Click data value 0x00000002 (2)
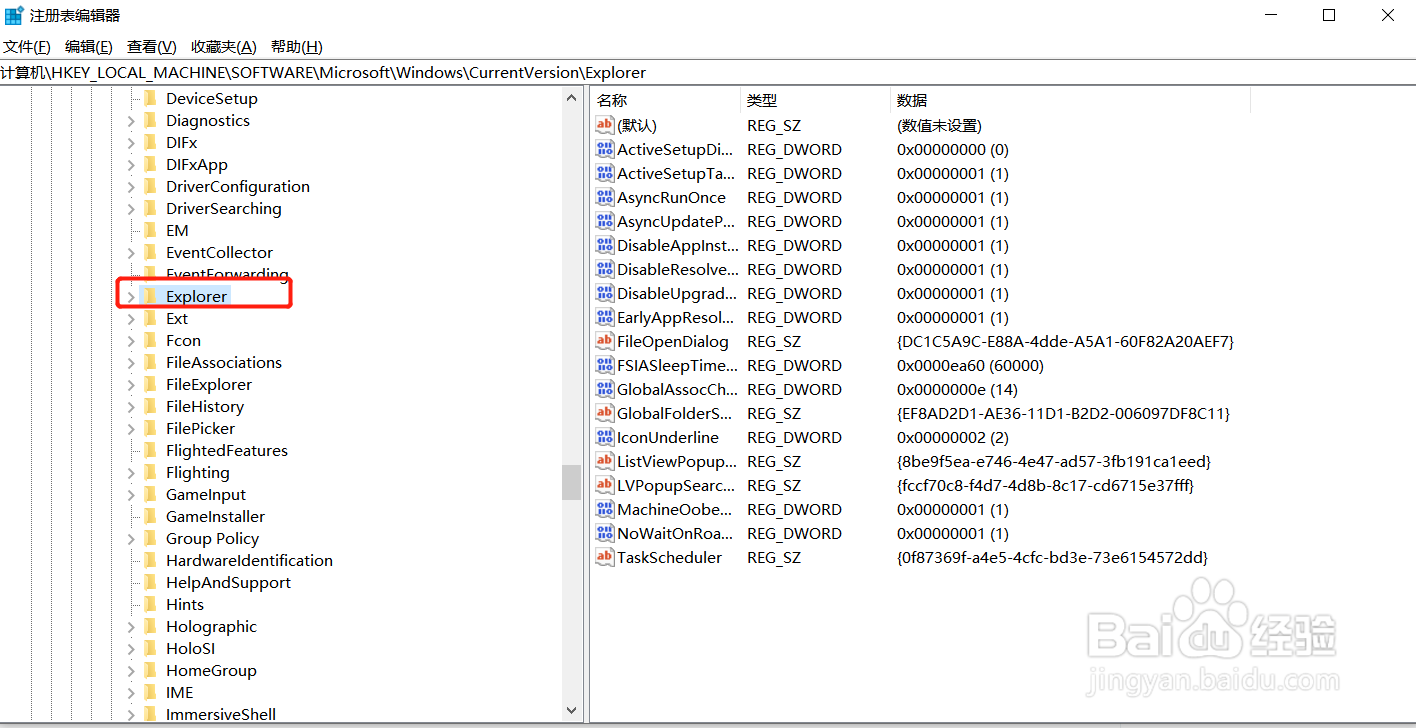 click(x=953, y=437)
